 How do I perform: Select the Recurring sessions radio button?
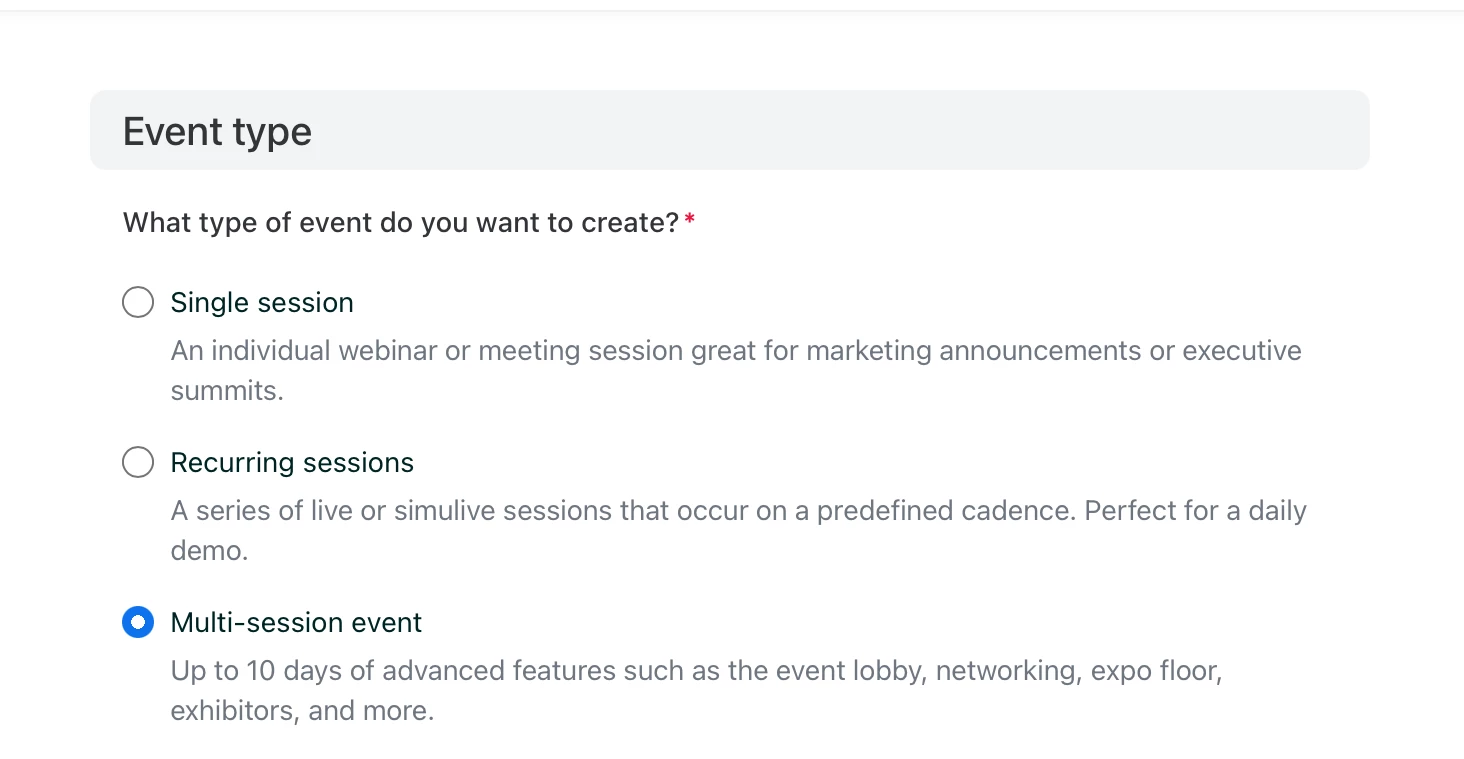[x=138, y=462]
